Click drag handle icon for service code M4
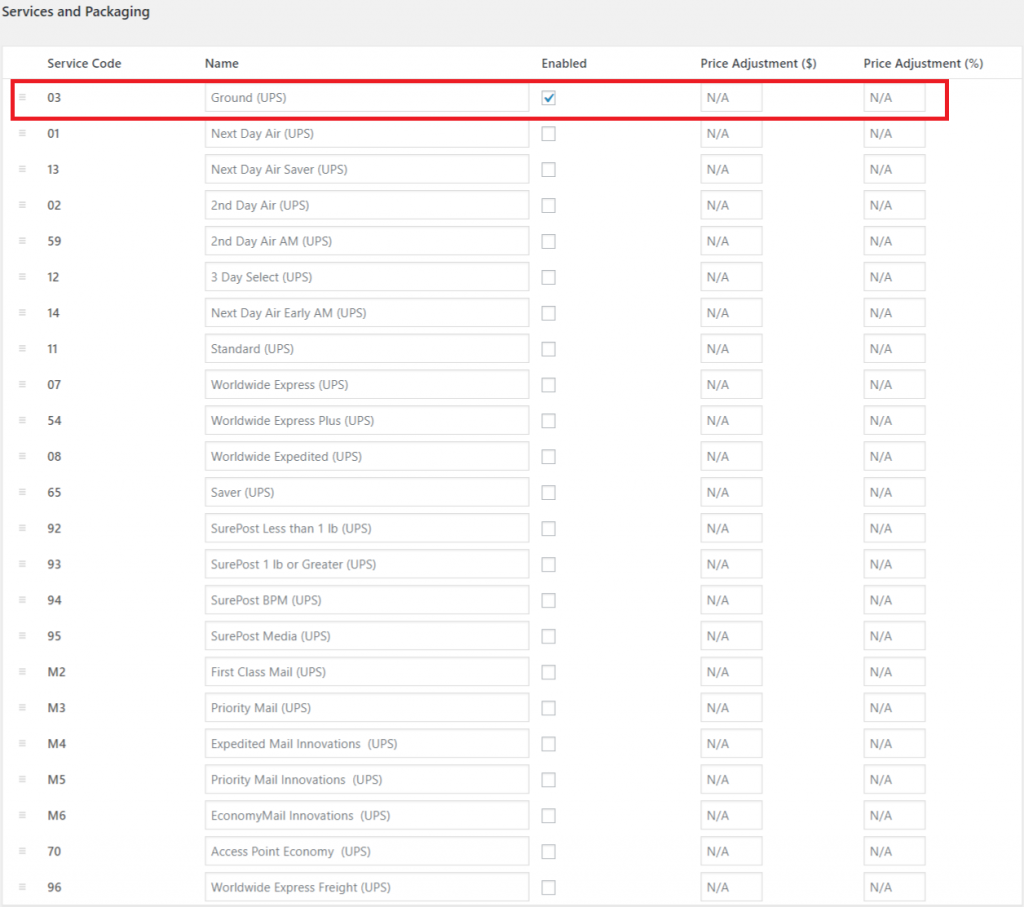 (22, 744)
